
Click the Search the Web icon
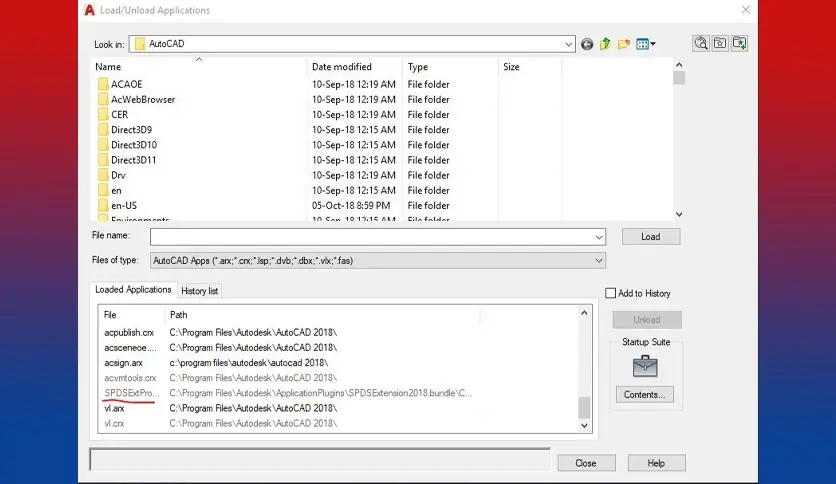(701, 43)
